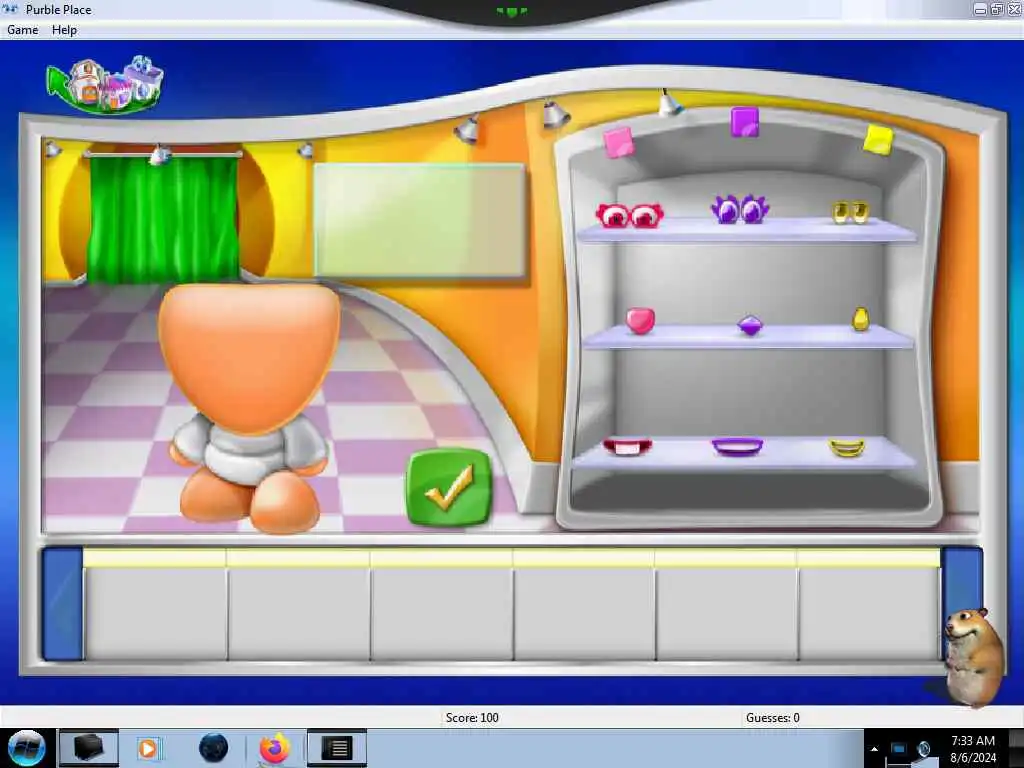Viewport: 1024px width, 768px height.
Task: Return to Purble Place main menu houses icon
Action: pos(104,86)
